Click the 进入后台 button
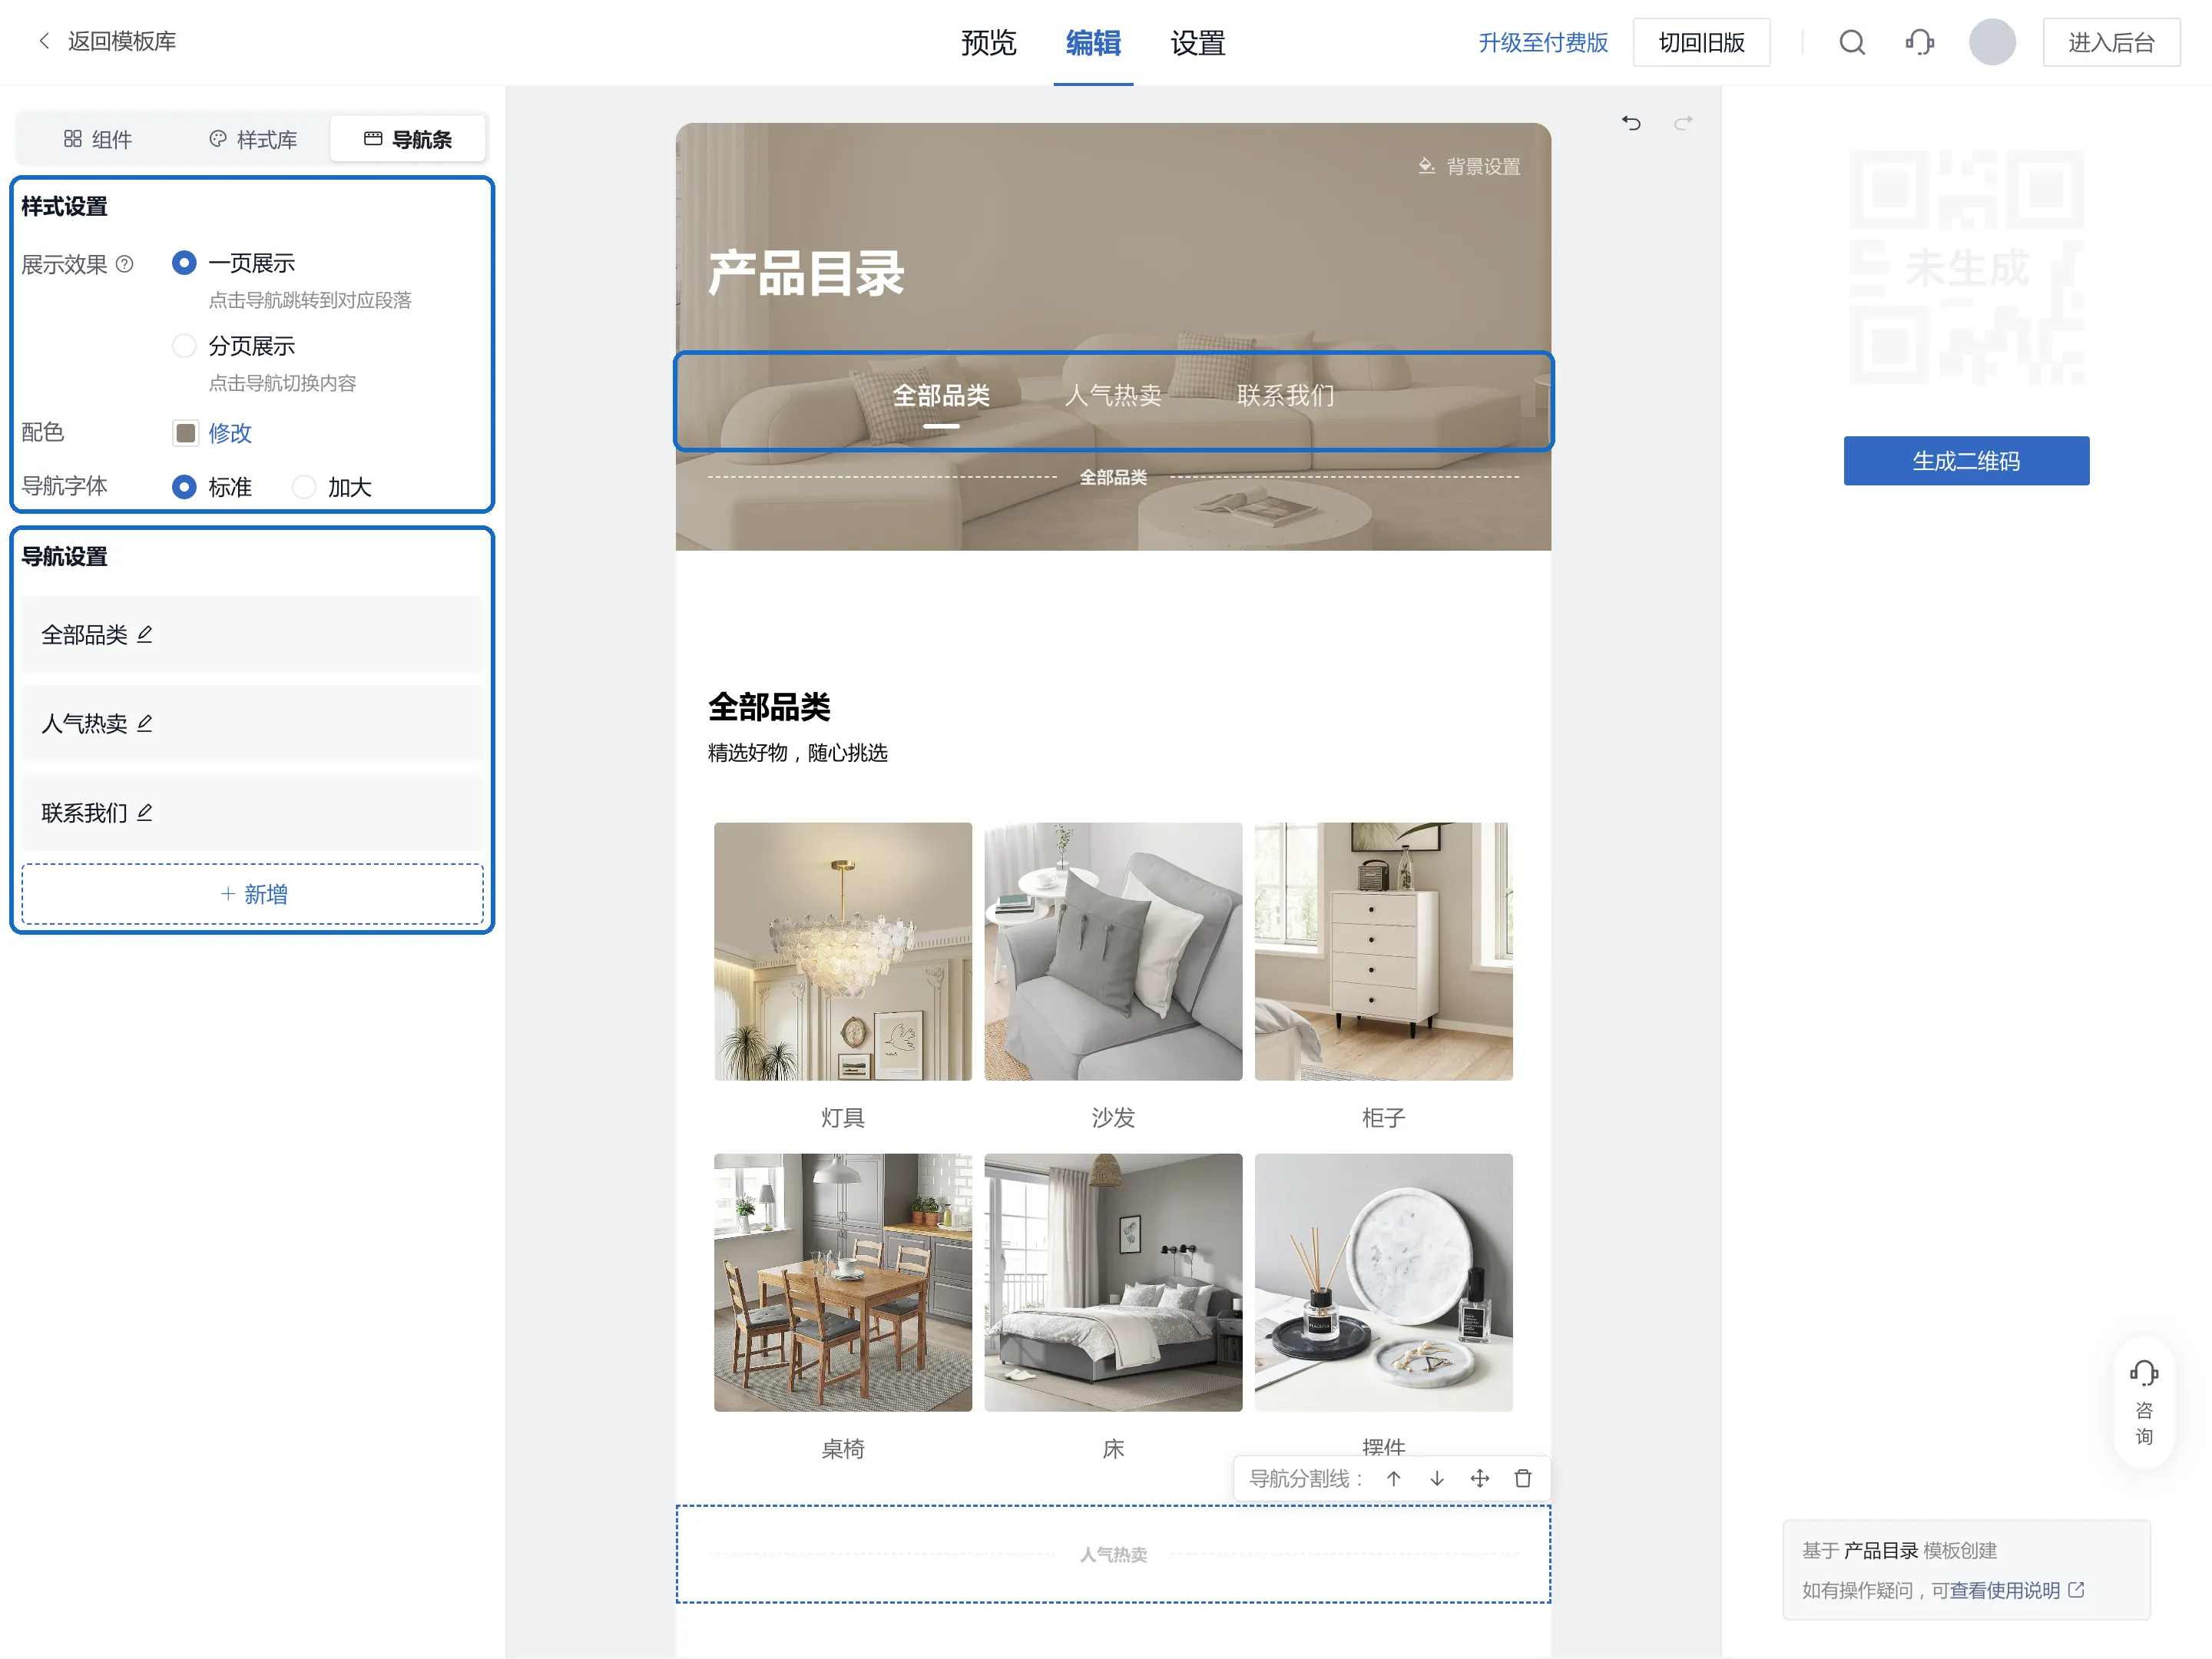 (2111, 42)
